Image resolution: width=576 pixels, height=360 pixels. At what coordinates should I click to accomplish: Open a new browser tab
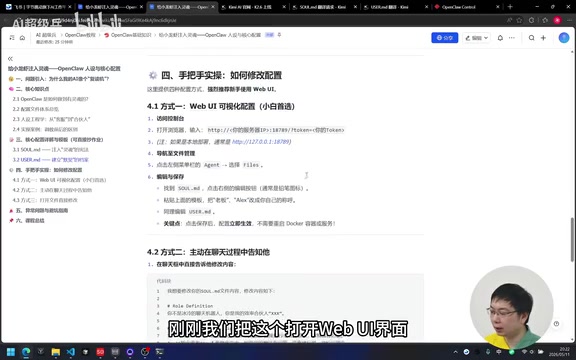(x=510, y=7)
